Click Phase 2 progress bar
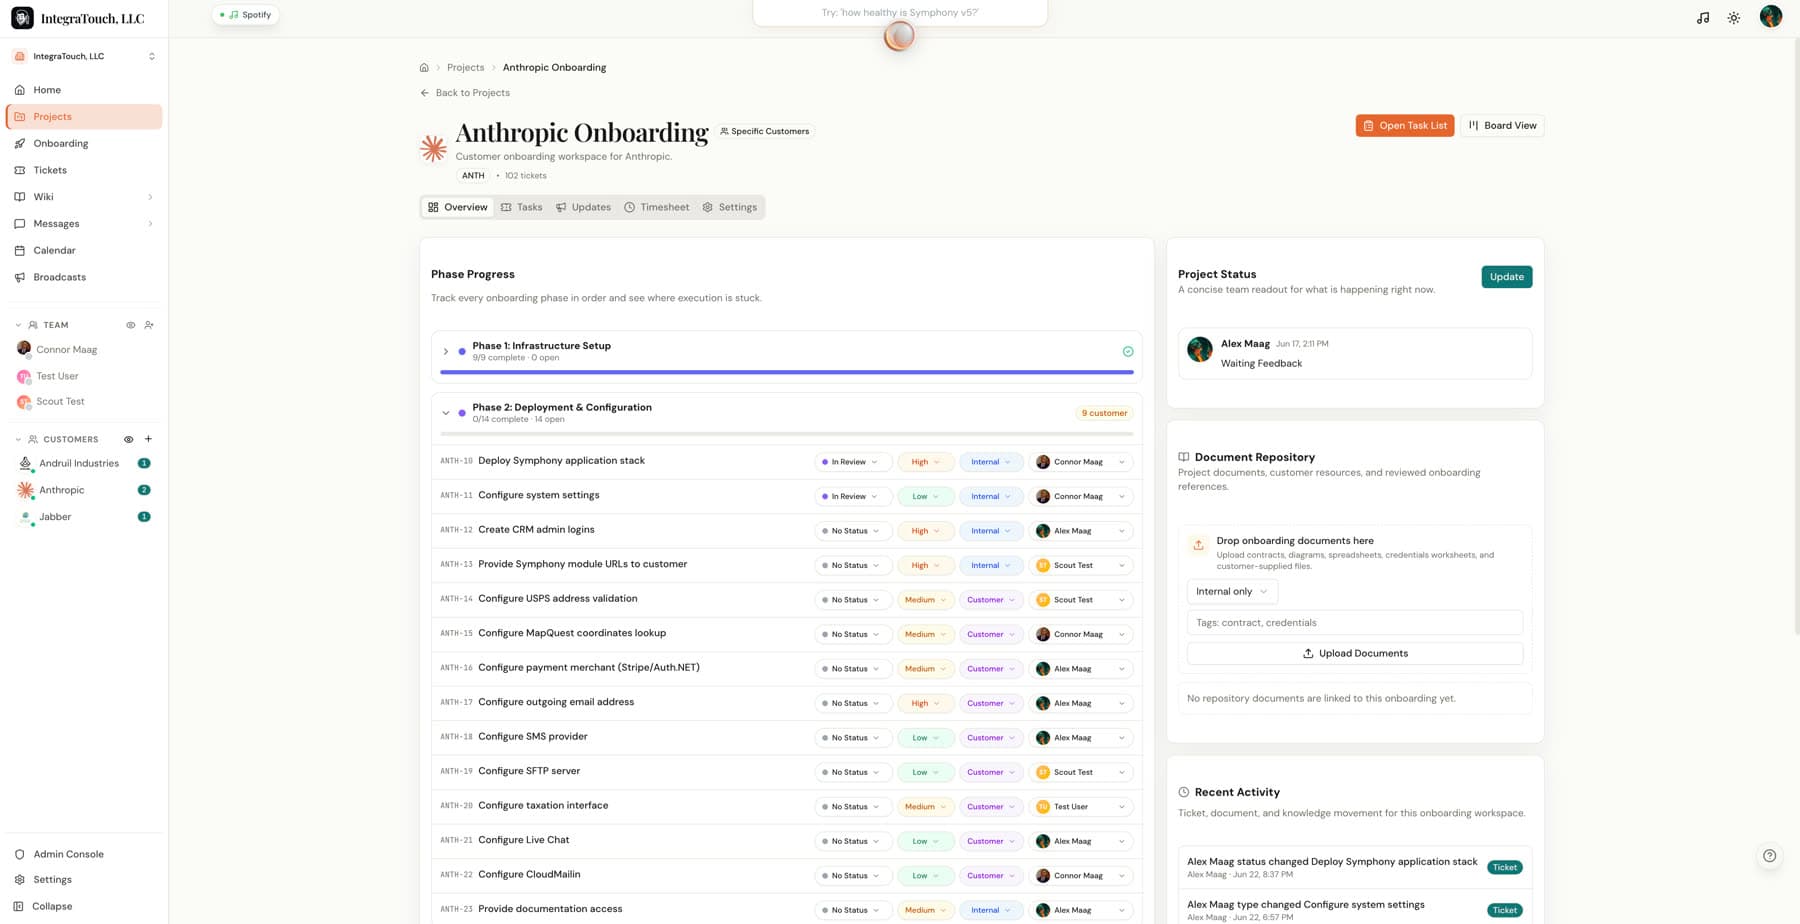 (x=787, y=434)
